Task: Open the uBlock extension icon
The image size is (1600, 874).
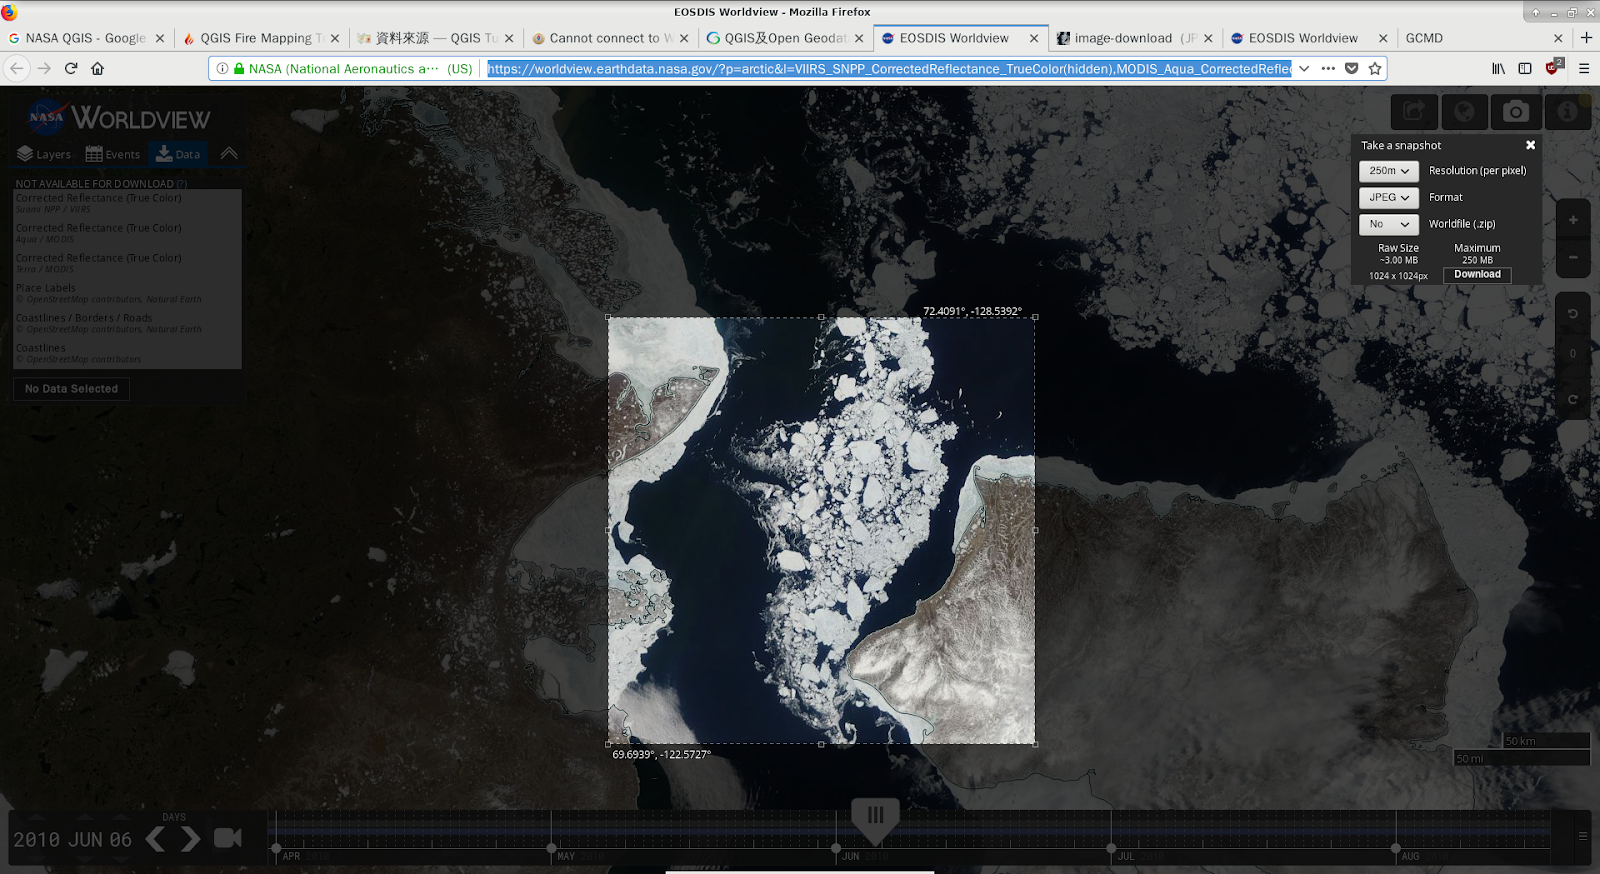Action: click(x=1553, y=67)
